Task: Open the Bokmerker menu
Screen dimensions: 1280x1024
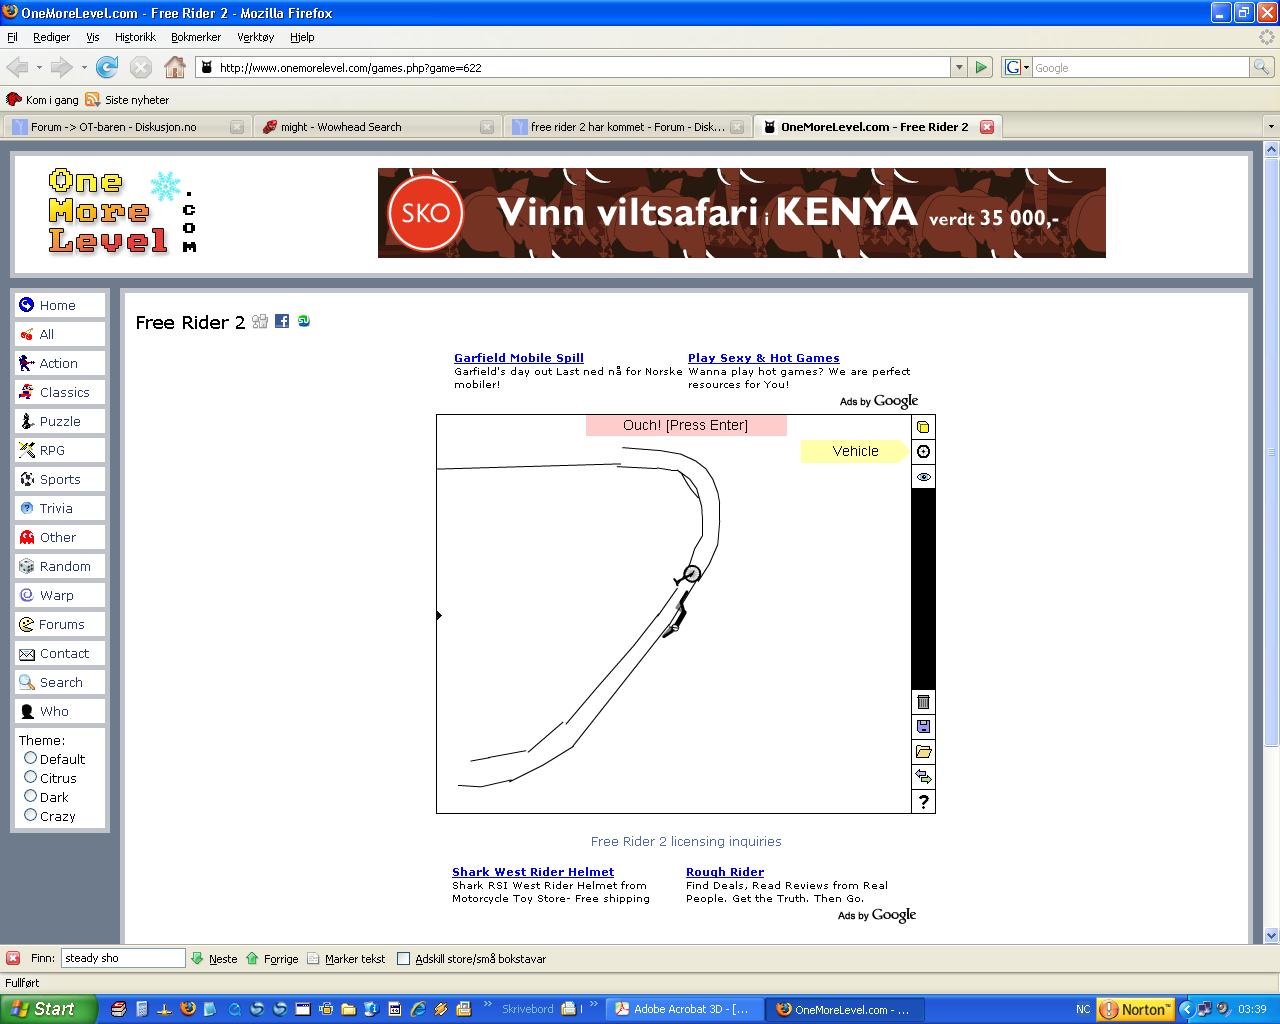Action: pyautogui.click(x=196, y=37)
